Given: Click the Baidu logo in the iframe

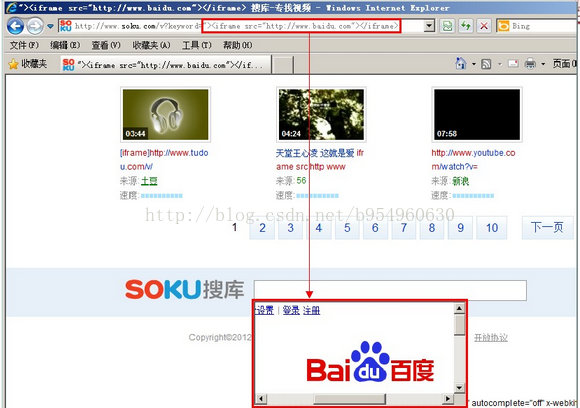Looking at the screenshot, I should coord(370,362).
